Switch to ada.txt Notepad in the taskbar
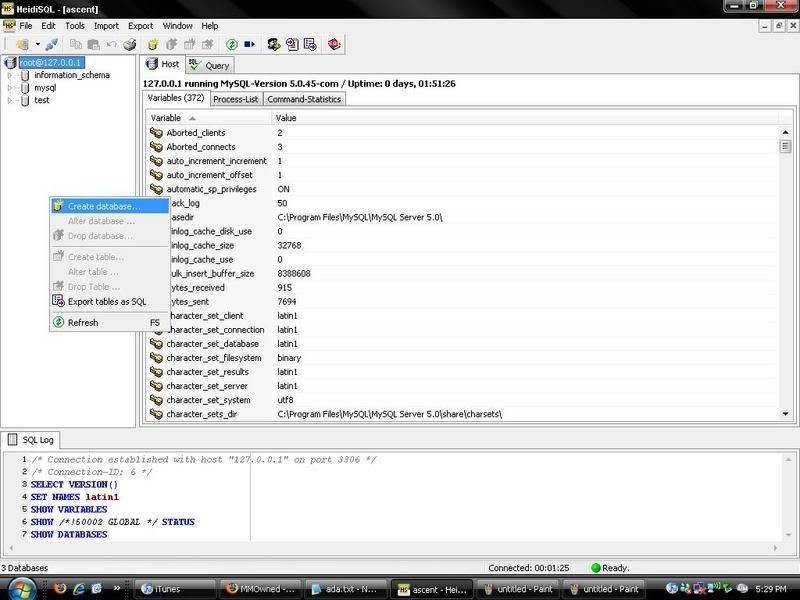Screen dimensions: 800x600 (x=345, y=589)
